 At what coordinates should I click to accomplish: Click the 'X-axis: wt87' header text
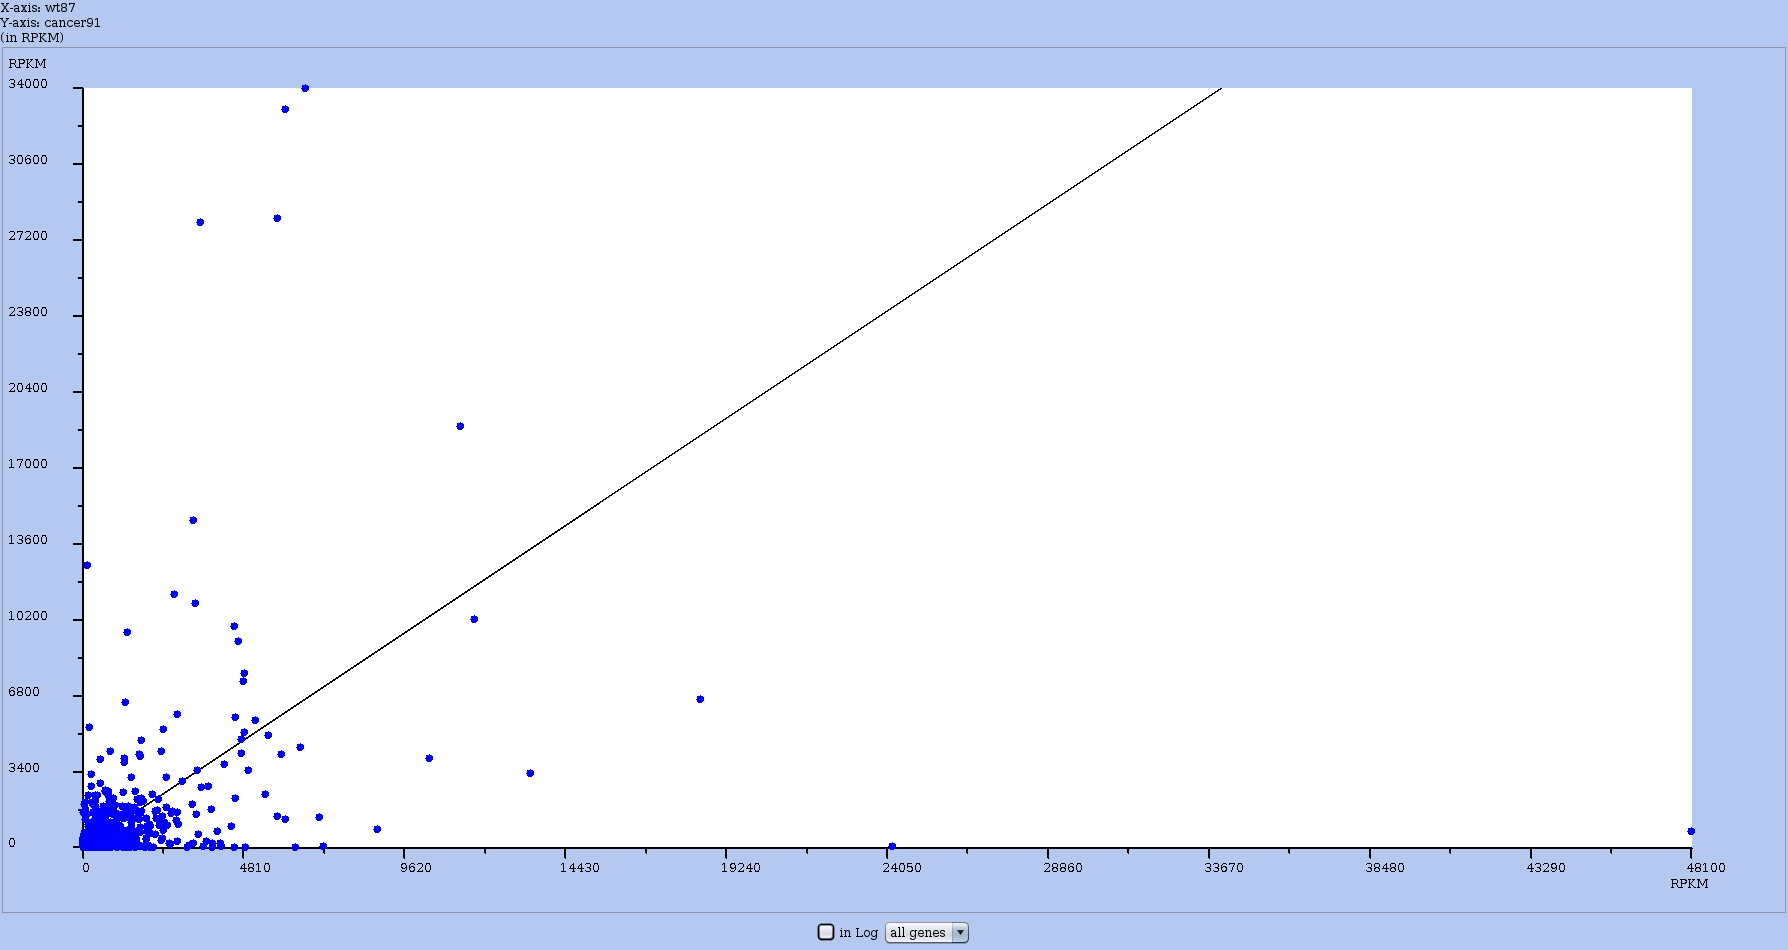[38, 8]
